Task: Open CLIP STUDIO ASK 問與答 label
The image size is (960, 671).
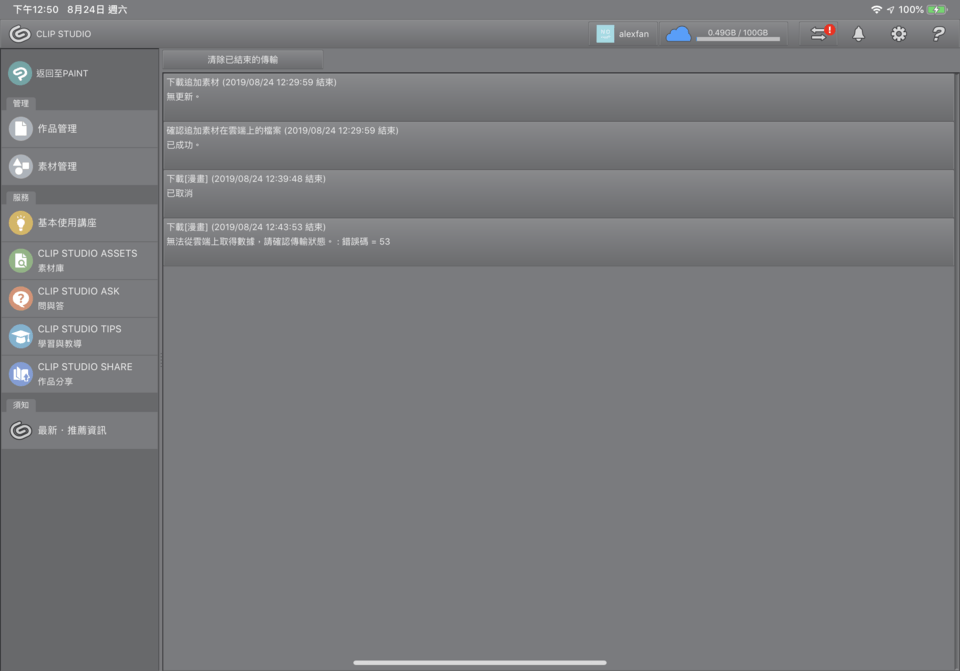Action: (x=78, y=299)
